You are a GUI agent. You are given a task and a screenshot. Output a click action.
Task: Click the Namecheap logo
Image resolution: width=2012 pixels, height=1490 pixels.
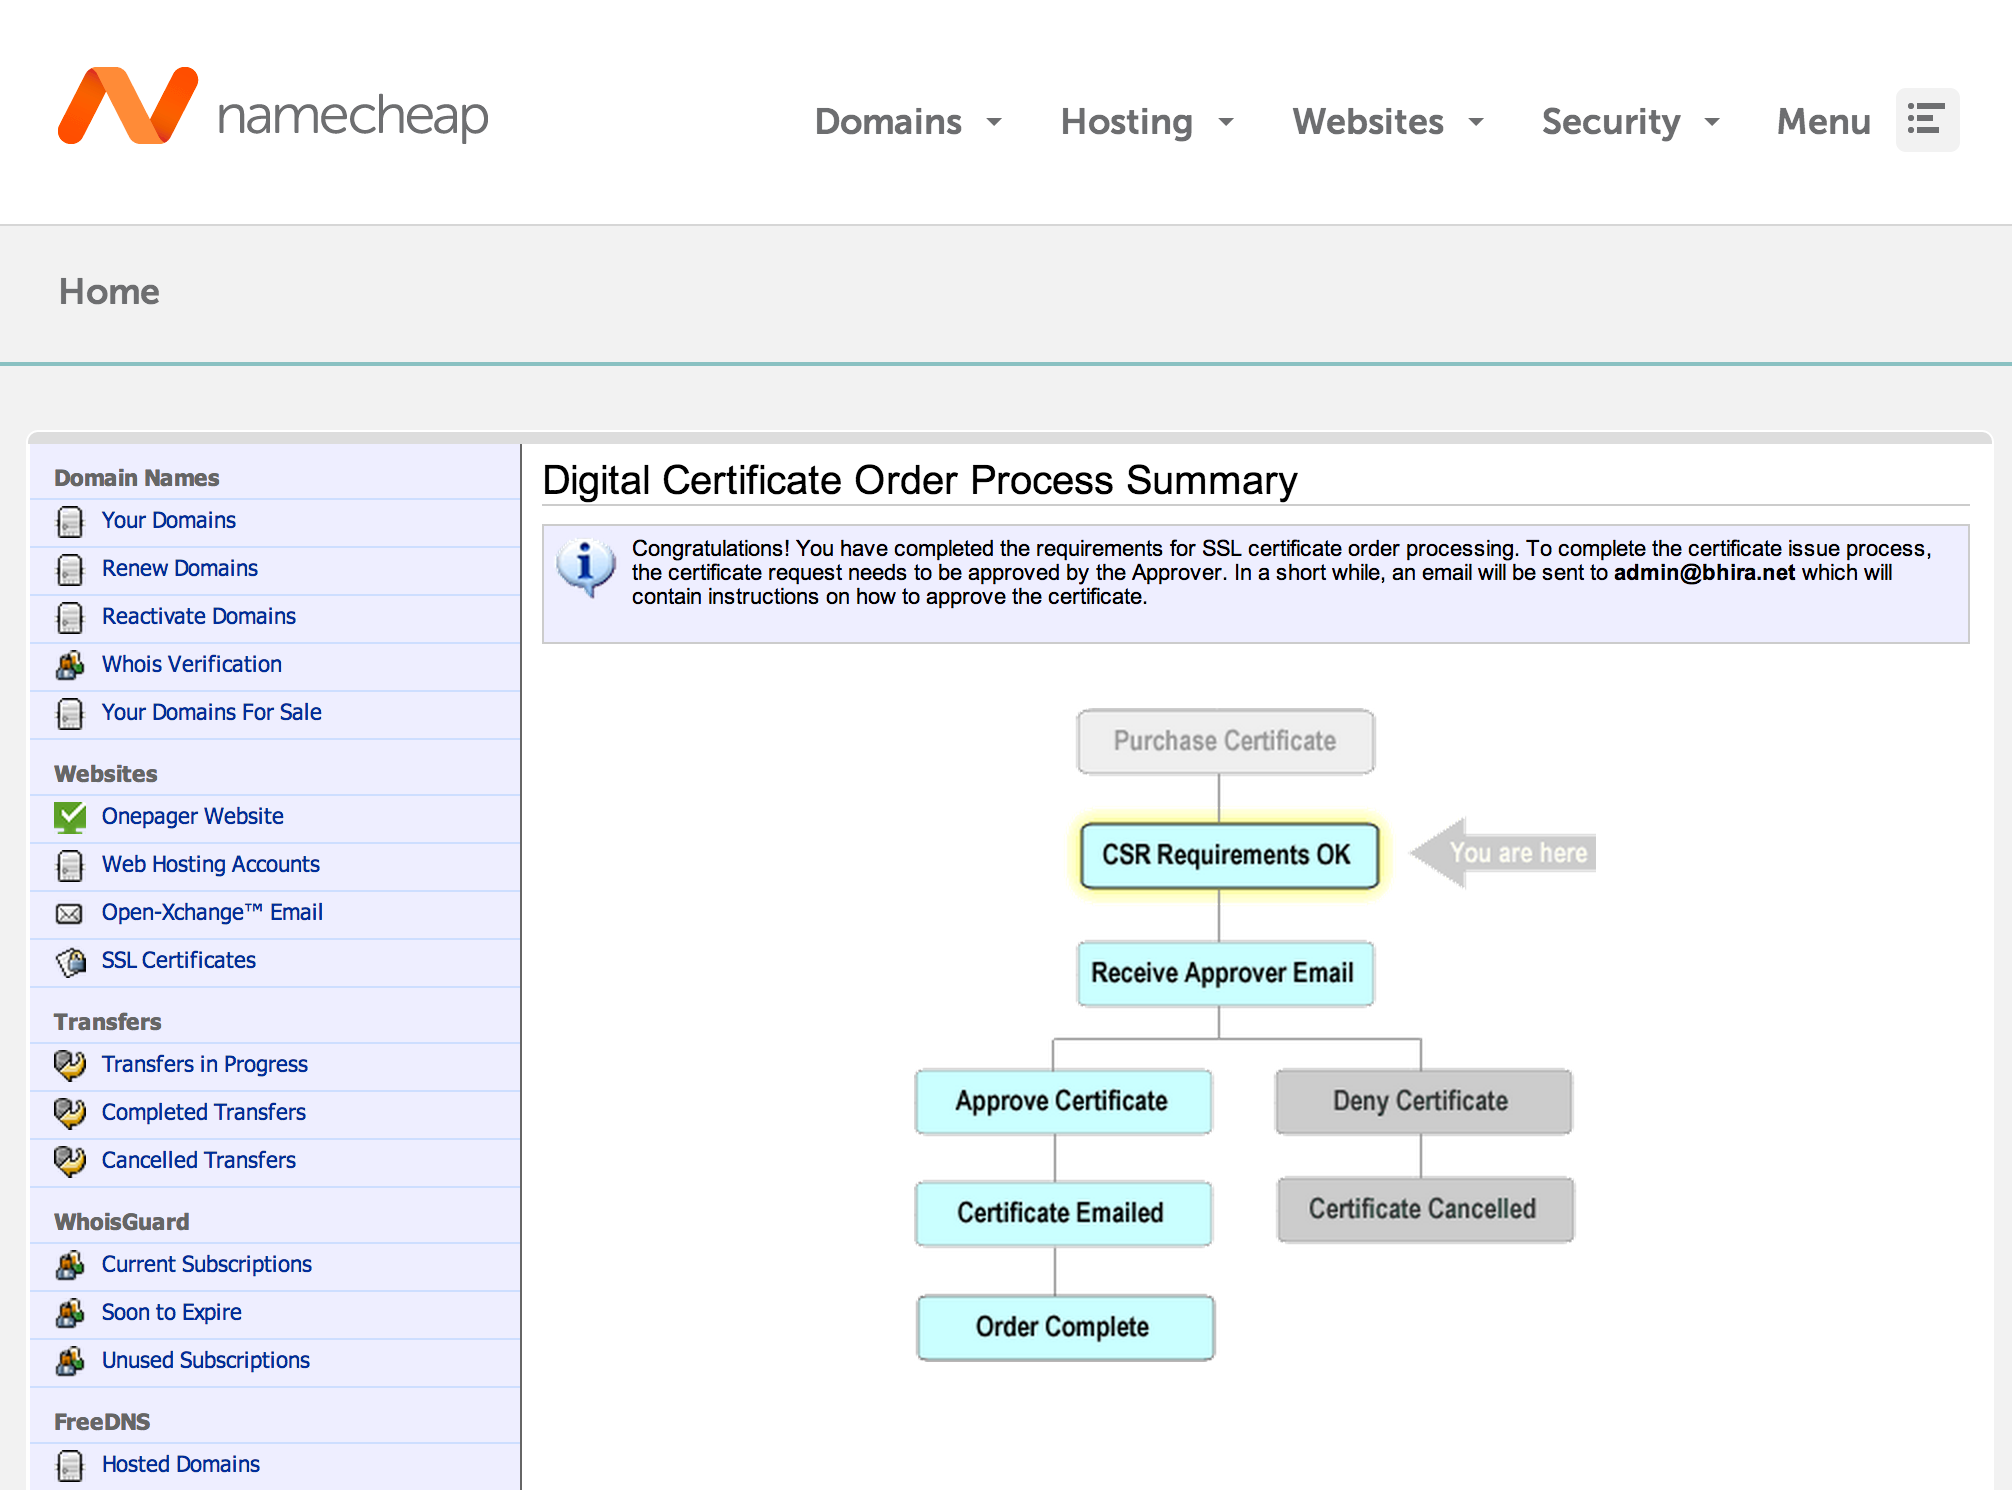click(273, 108)
